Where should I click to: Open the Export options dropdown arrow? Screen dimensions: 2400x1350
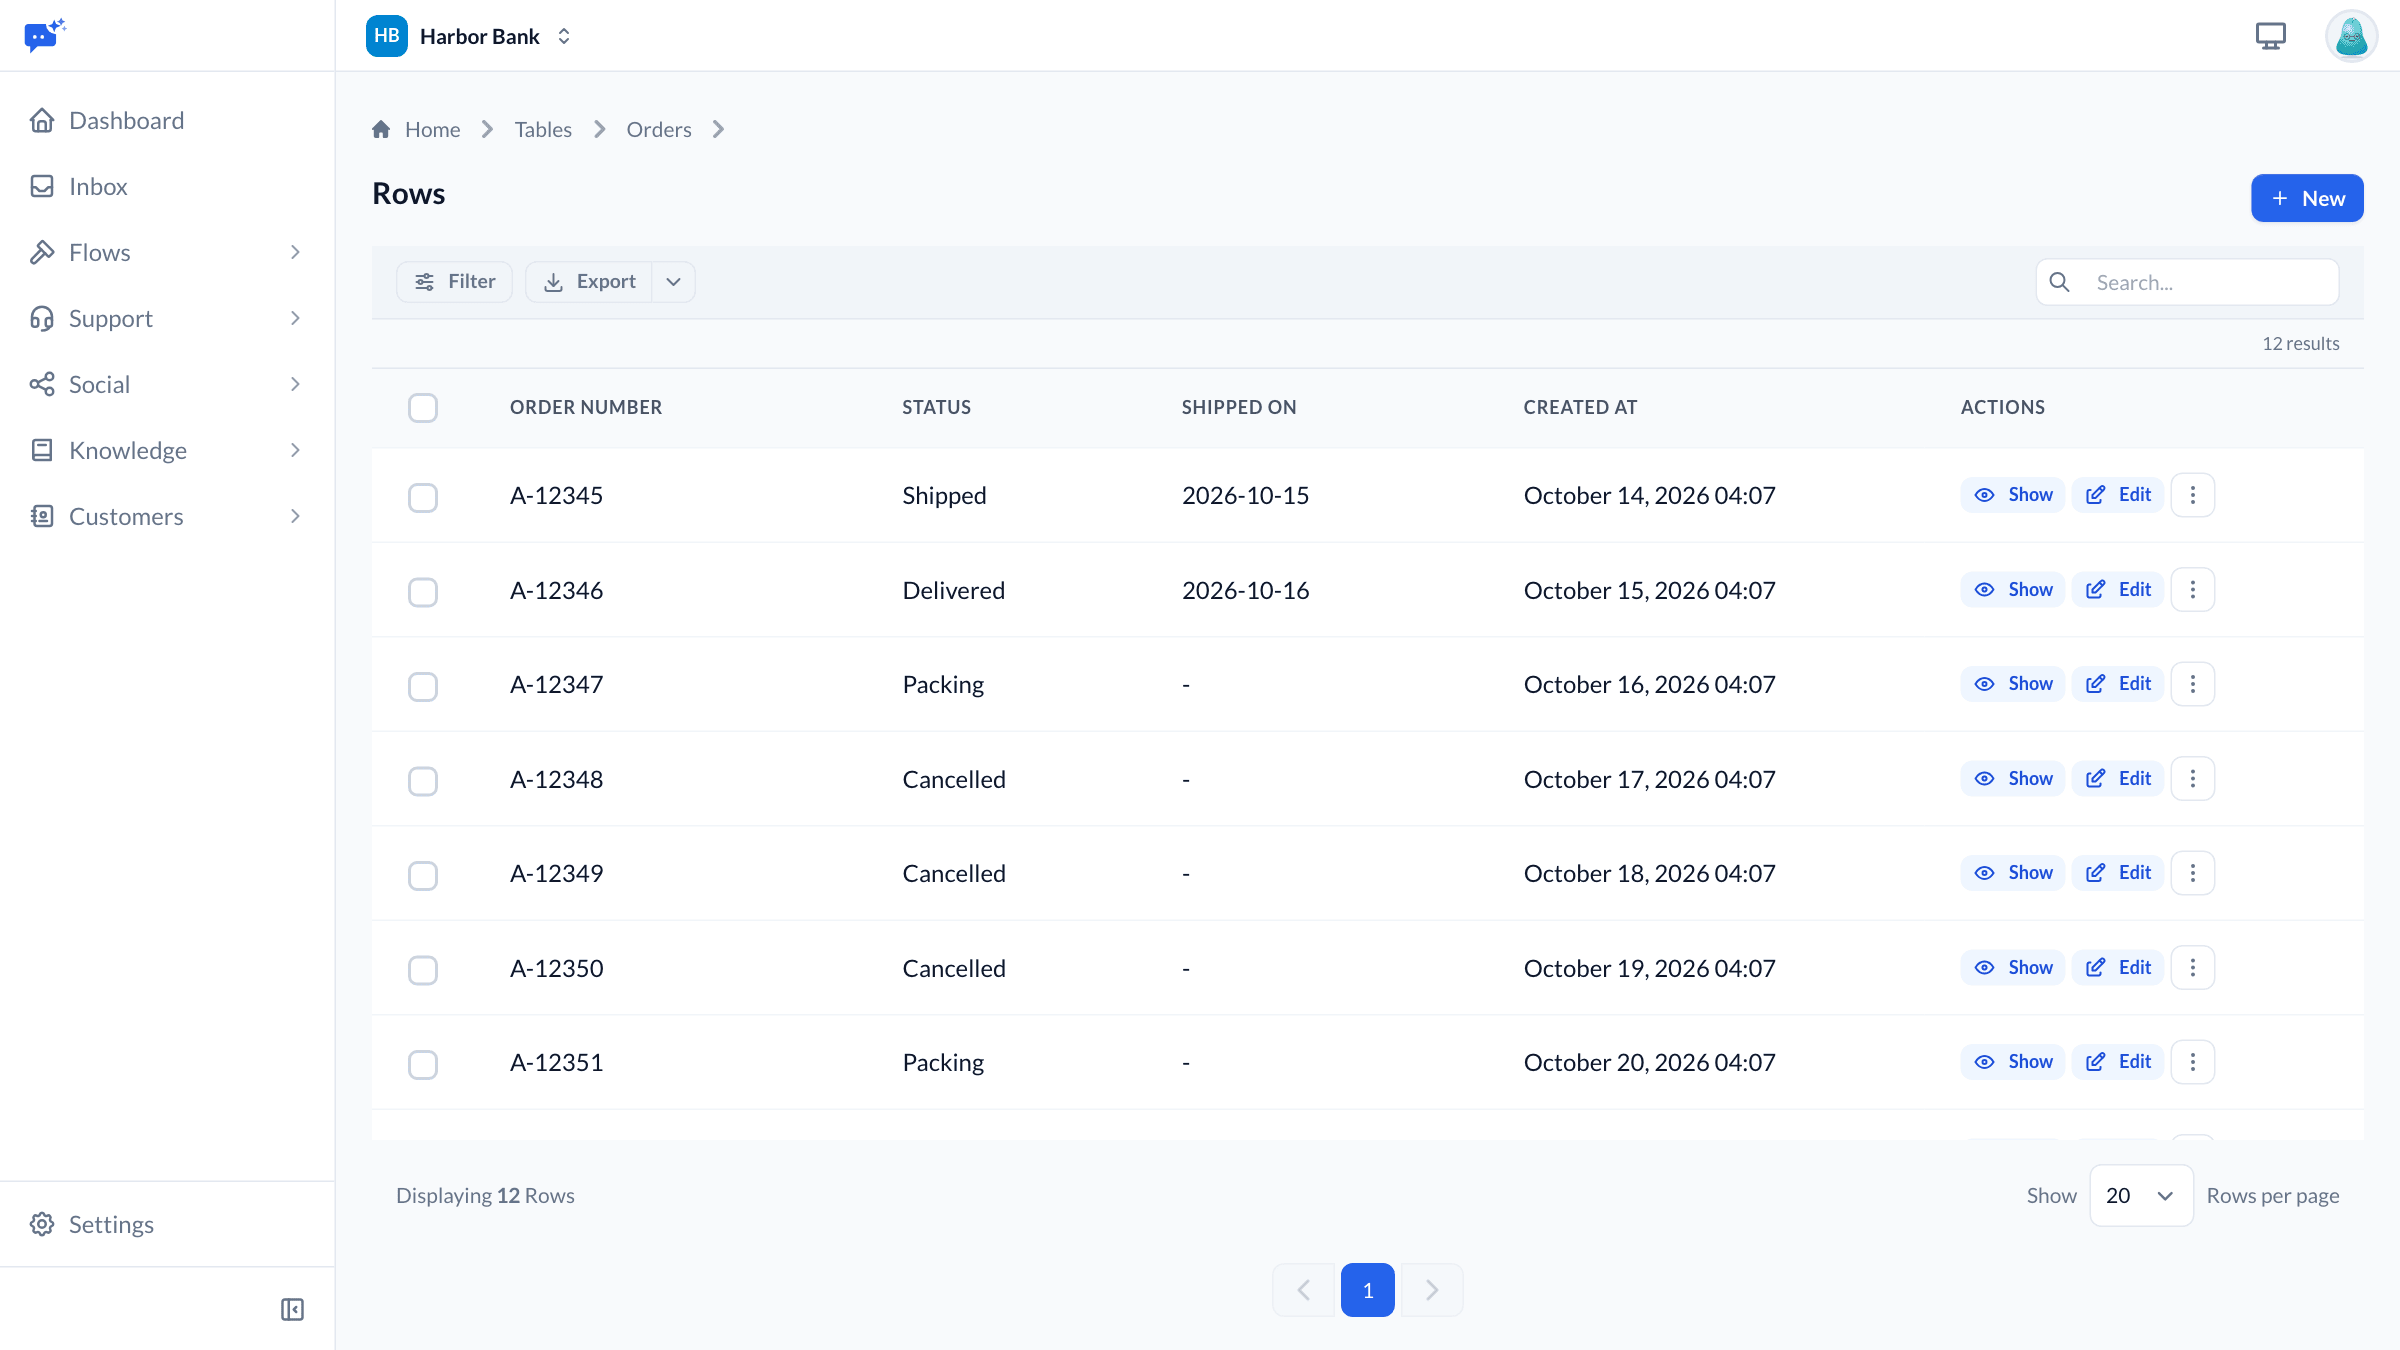click(674, 282)
